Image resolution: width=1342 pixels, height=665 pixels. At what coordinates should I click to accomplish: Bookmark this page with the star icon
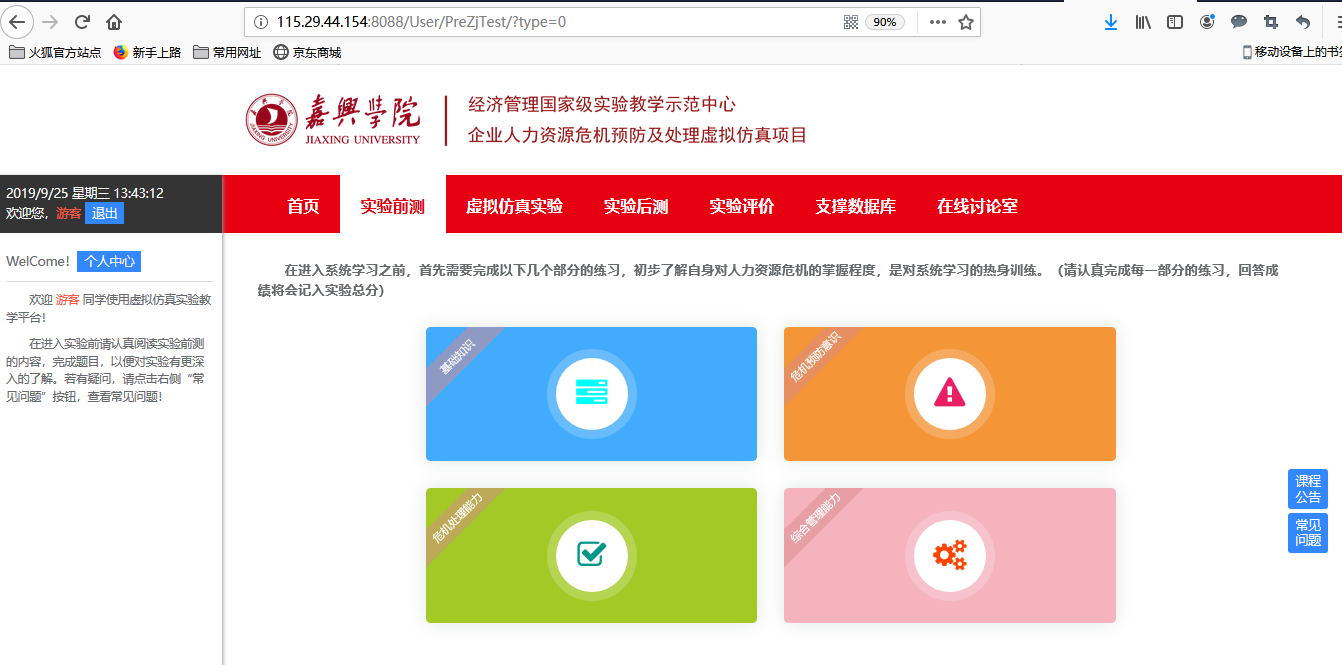965,22
